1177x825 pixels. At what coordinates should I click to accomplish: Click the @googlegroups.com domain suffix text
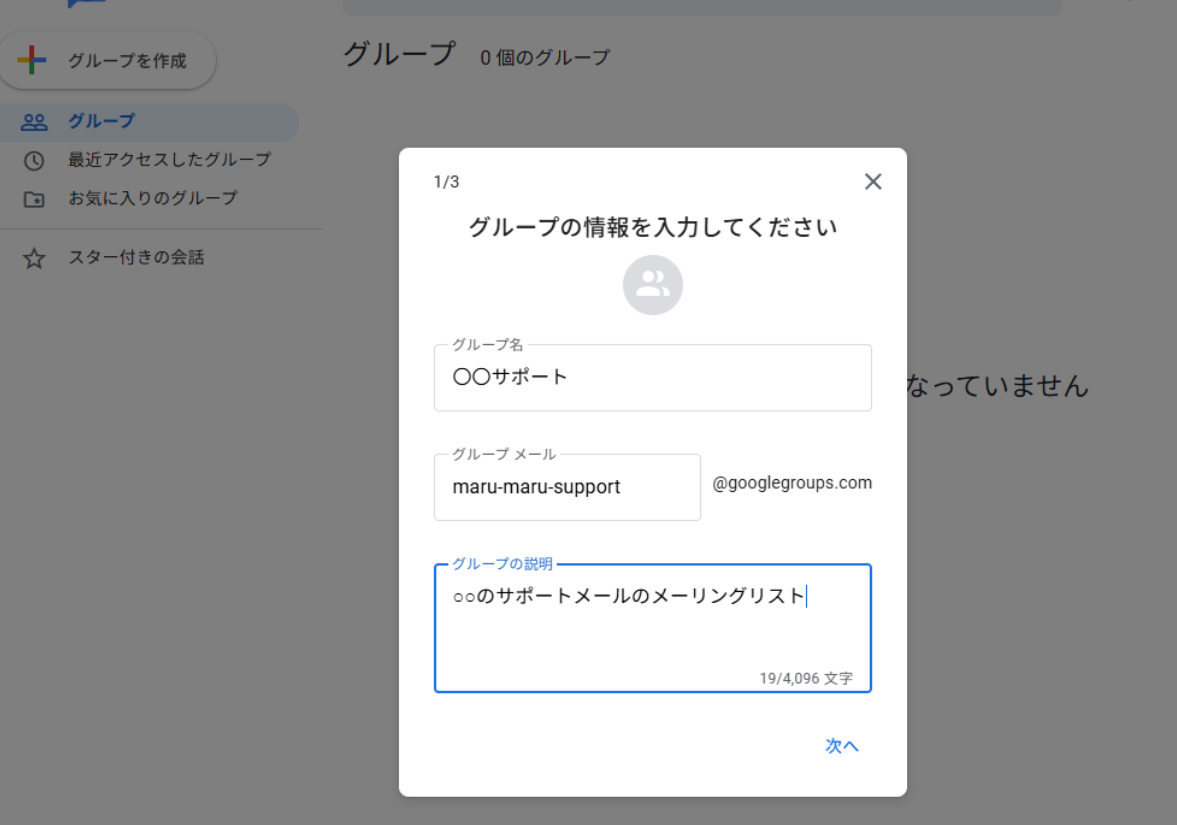(792, 483)
